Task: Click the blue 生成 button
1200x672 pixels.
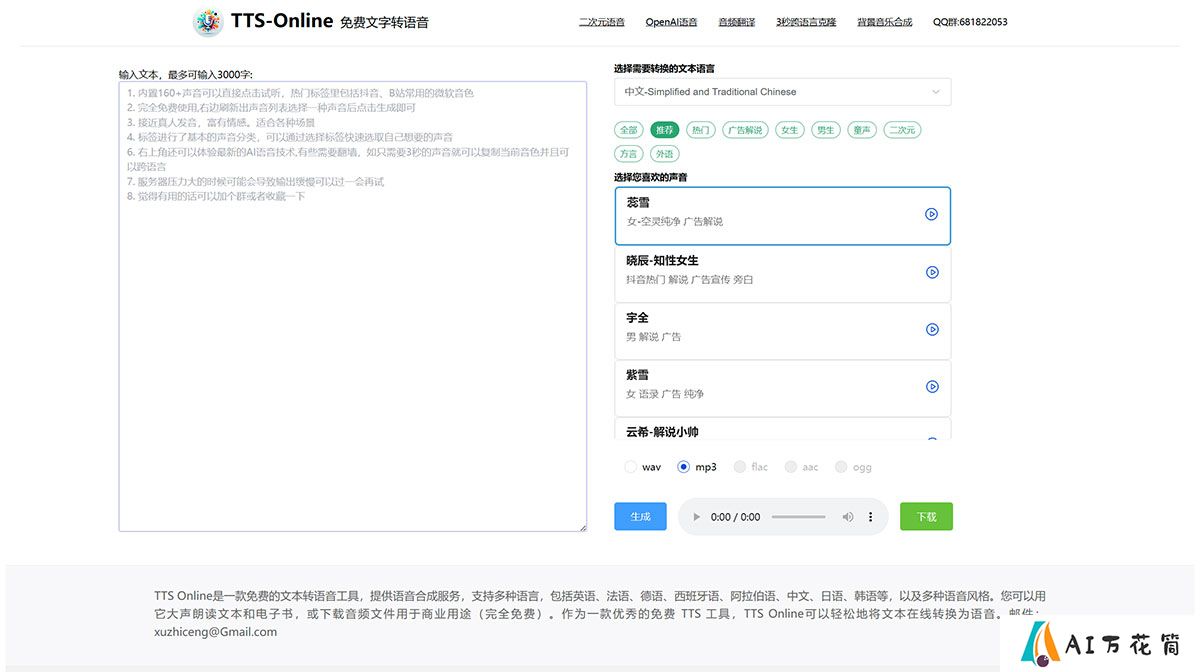Action: [640, 516]
